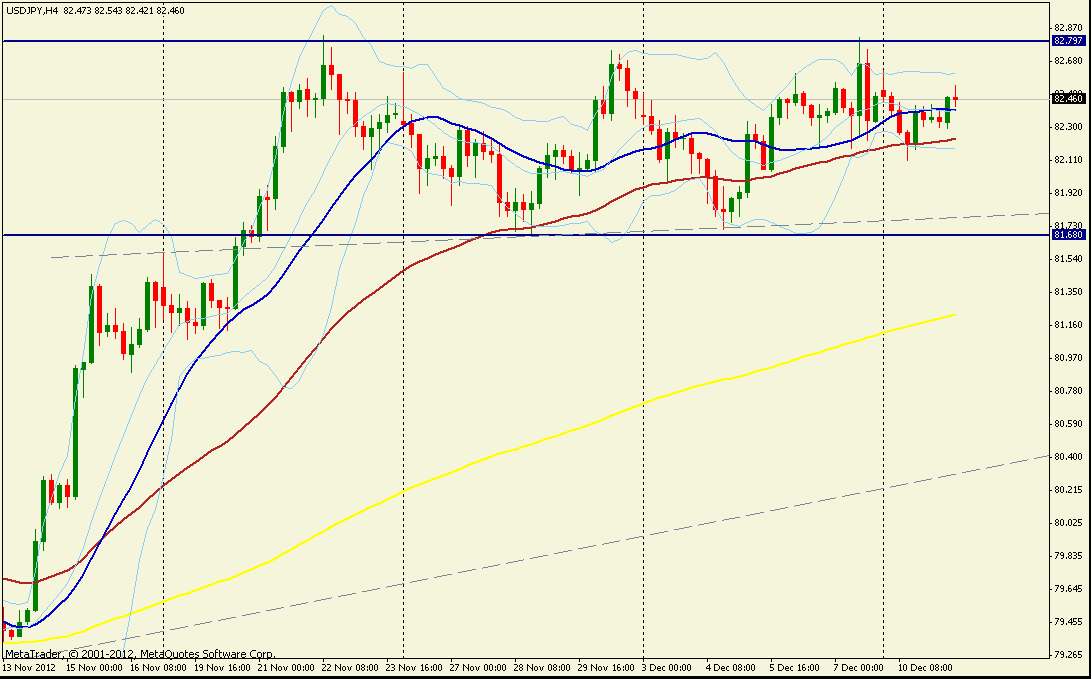Viewport: 1091px width, 679px height.
Task: Click the 81.160 price axis label
Action: click(x=1069, y=325)
